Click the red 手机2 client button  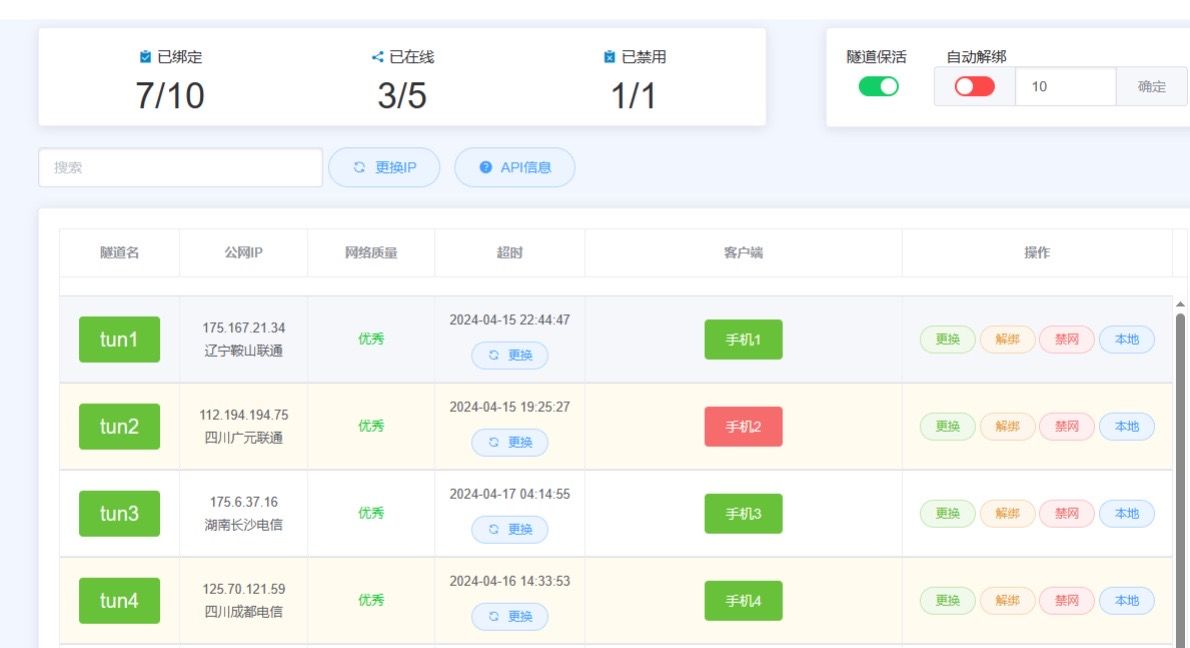(743, 427)
